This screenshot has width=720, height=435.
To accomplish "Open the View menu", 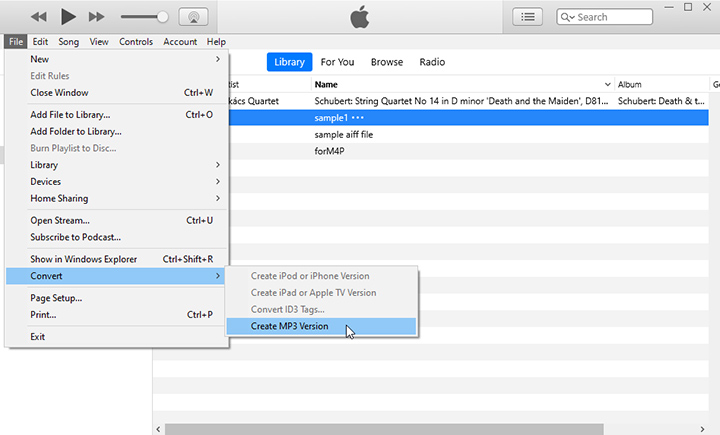I will click(99, 42).
